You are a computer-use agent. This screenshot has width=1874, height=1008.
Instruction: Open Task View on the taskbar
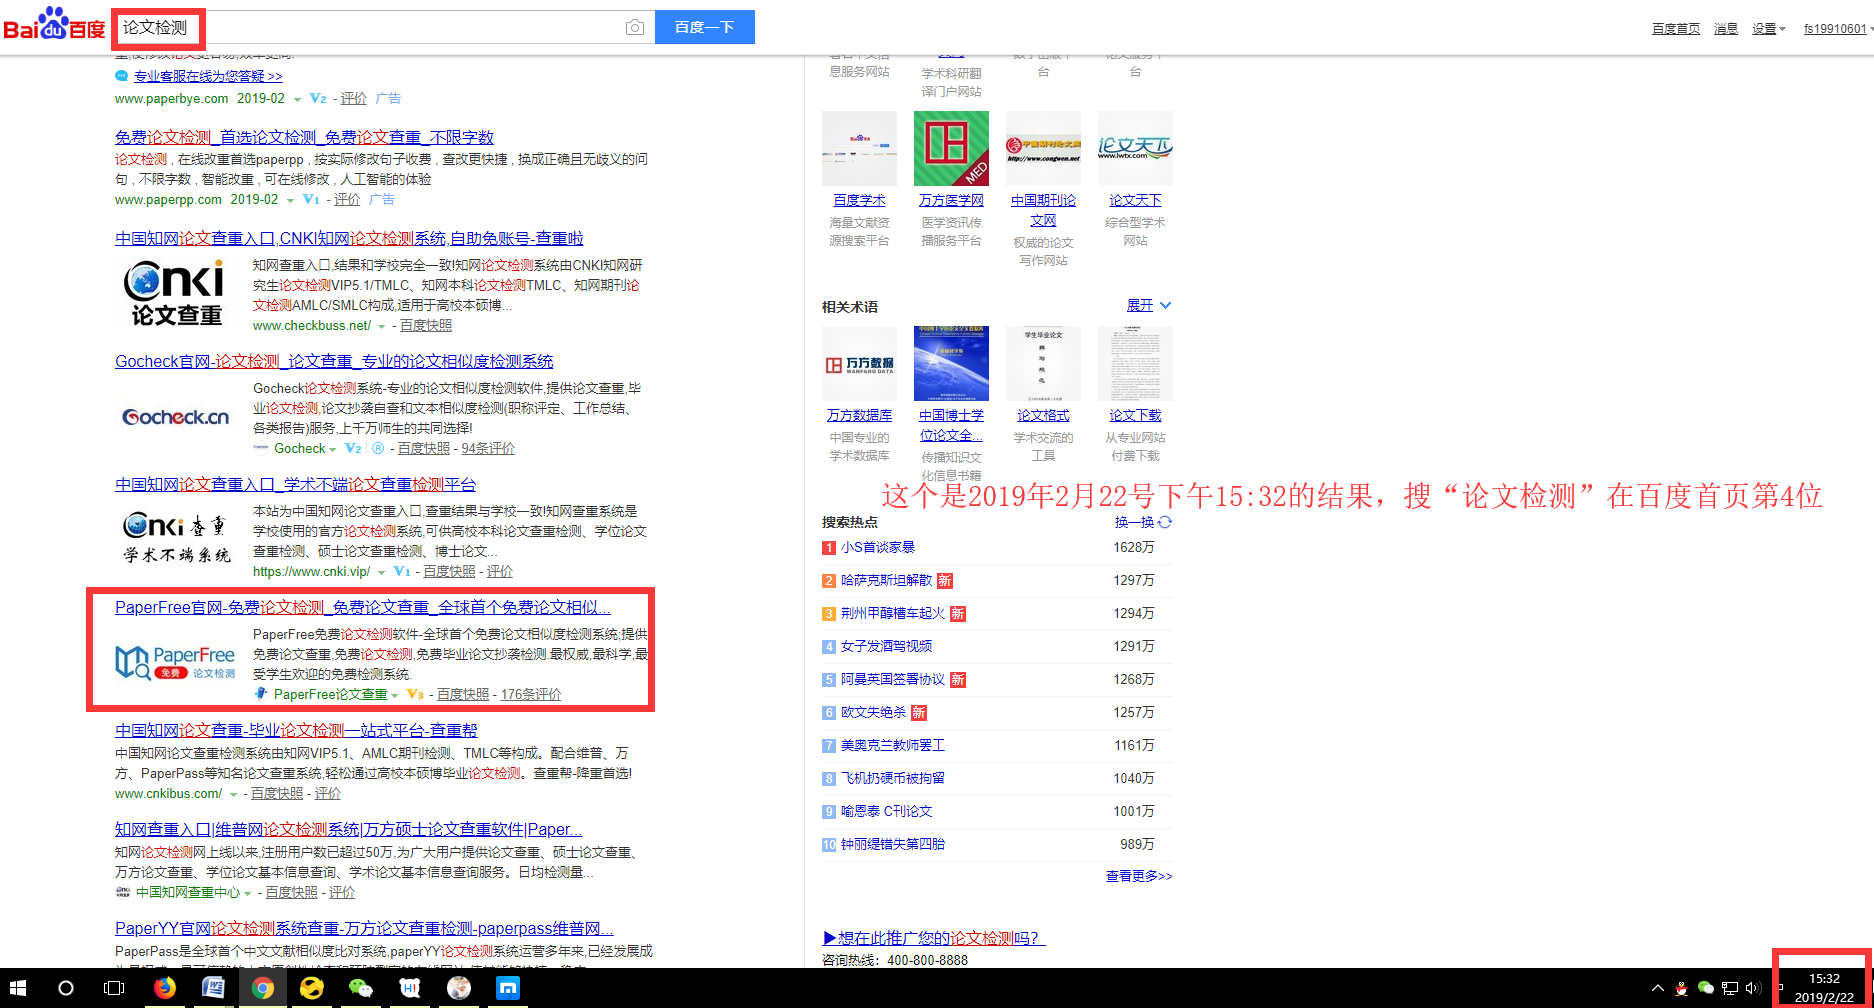pos(114,988)
